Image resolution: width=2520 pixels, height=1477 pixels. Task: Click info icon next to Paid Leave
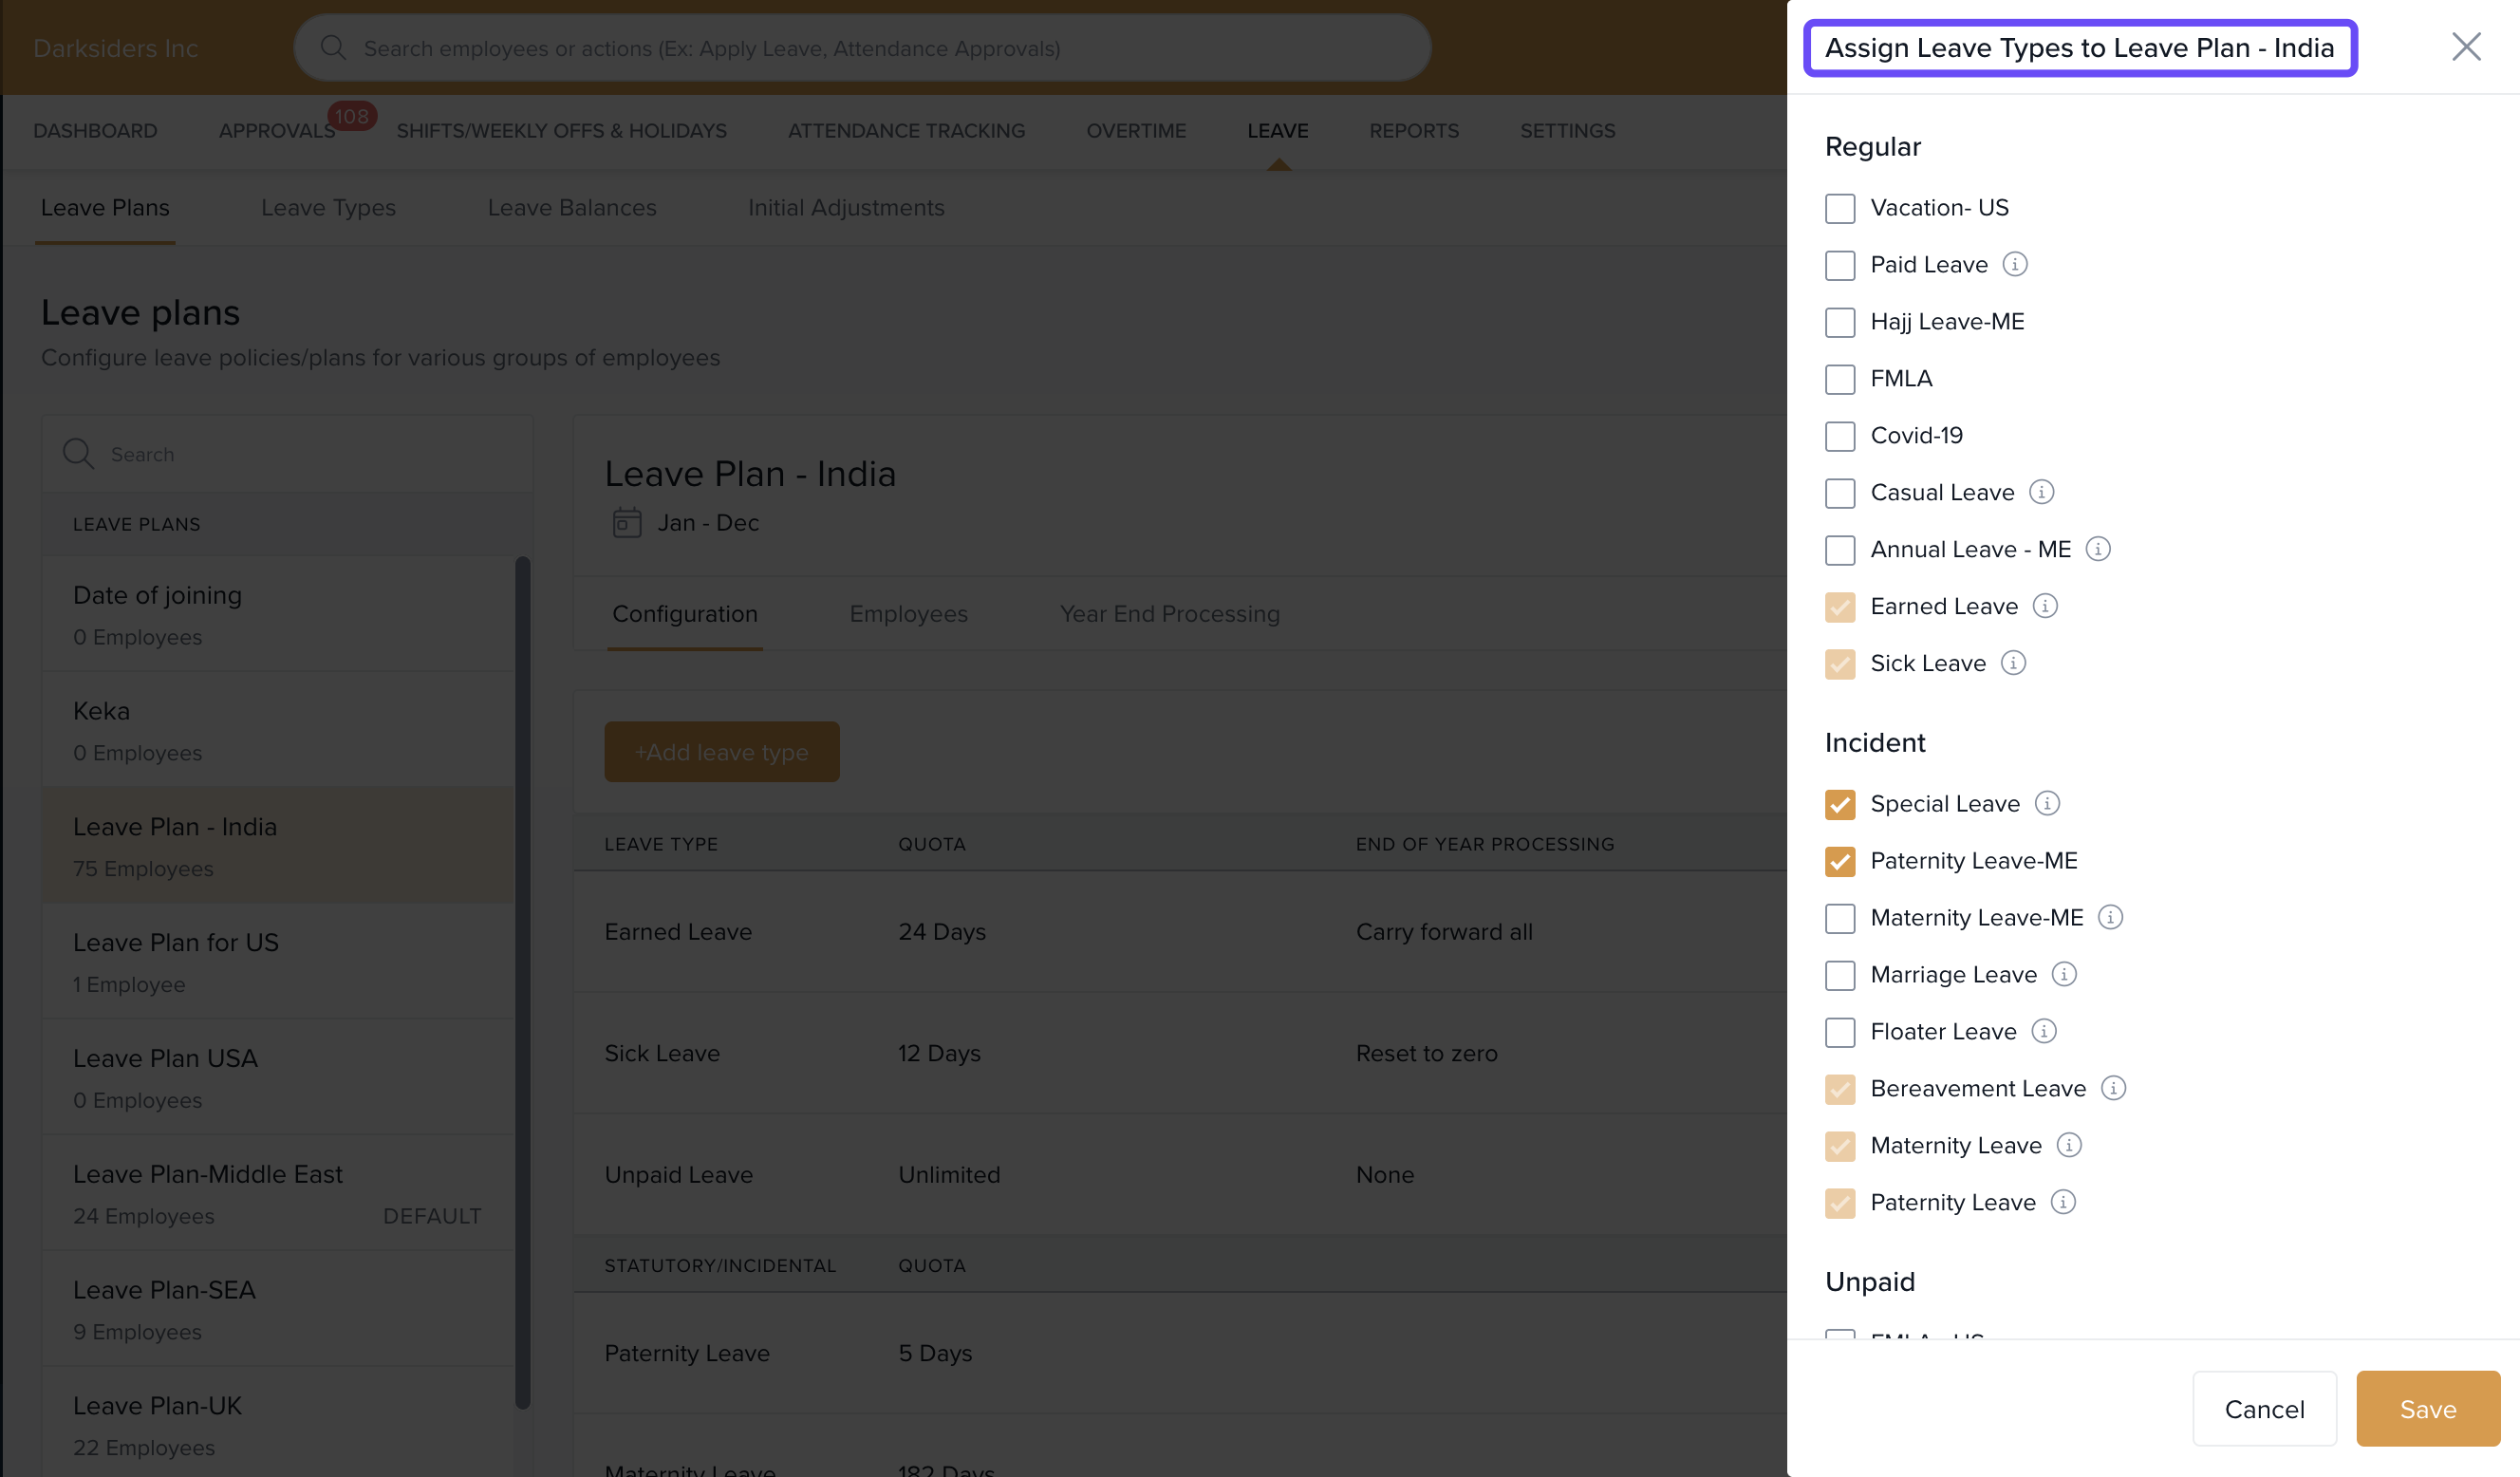[2014, 264]
